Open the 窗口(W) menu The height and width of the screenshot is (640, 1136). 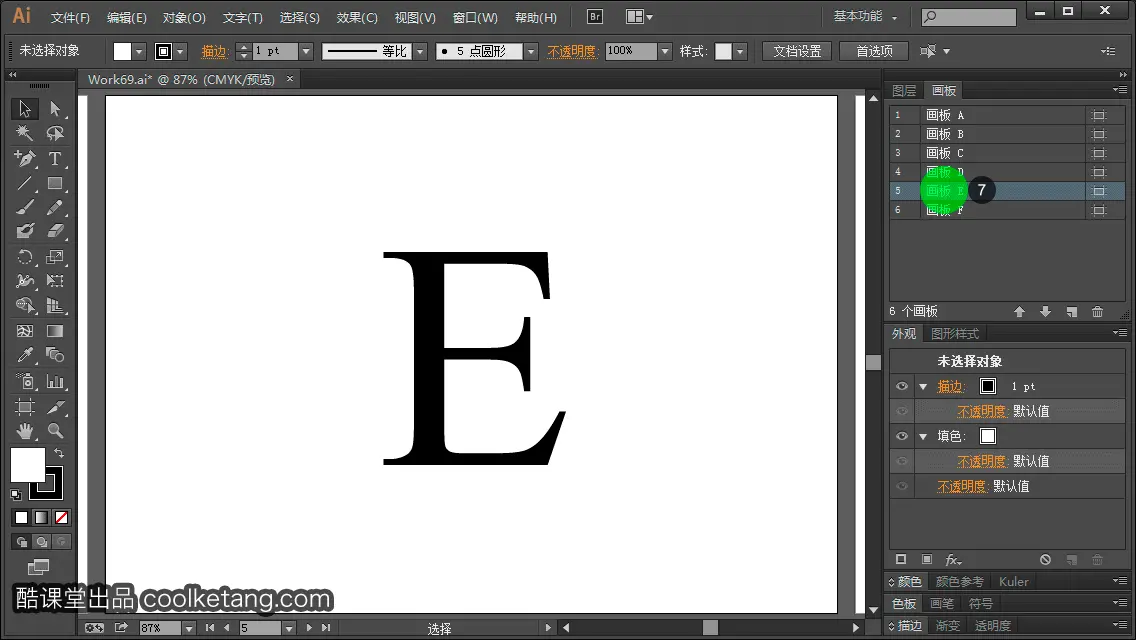click(x=475, y=17)
